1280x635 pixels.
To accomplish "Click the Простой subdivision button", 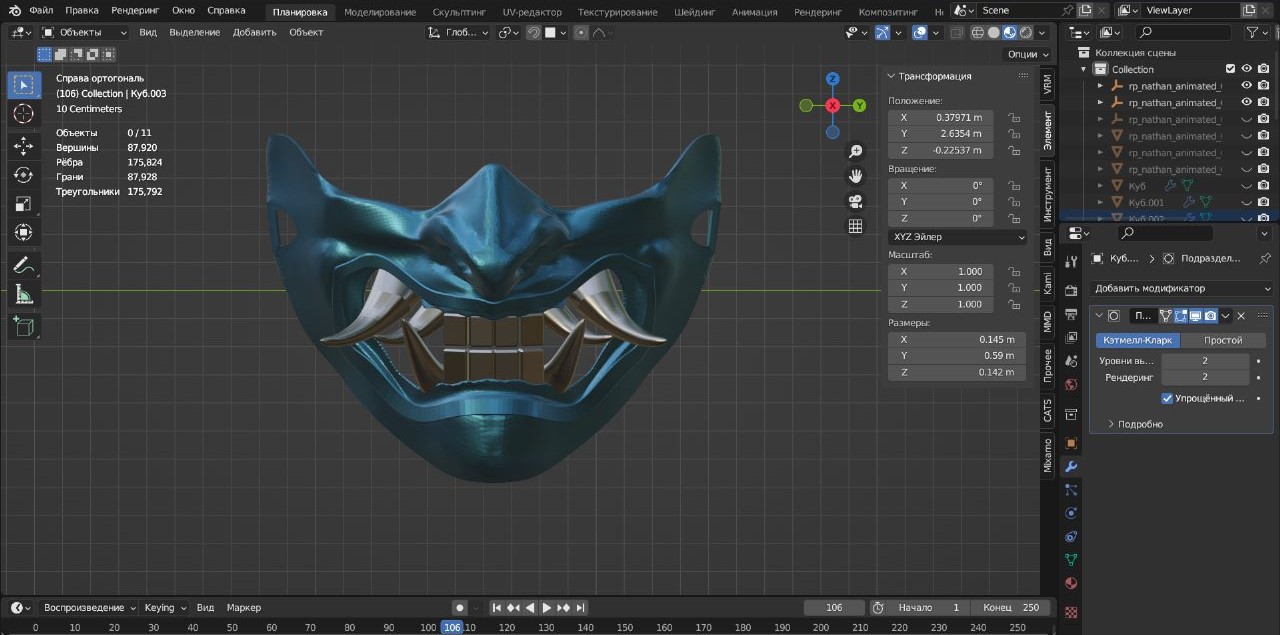I will coord(1223,340).
